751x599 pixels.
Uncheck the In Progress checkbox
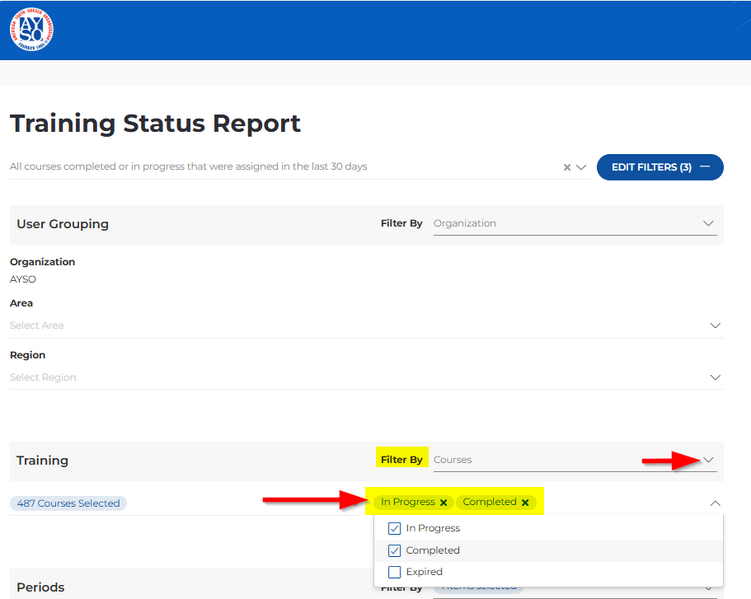394,528
